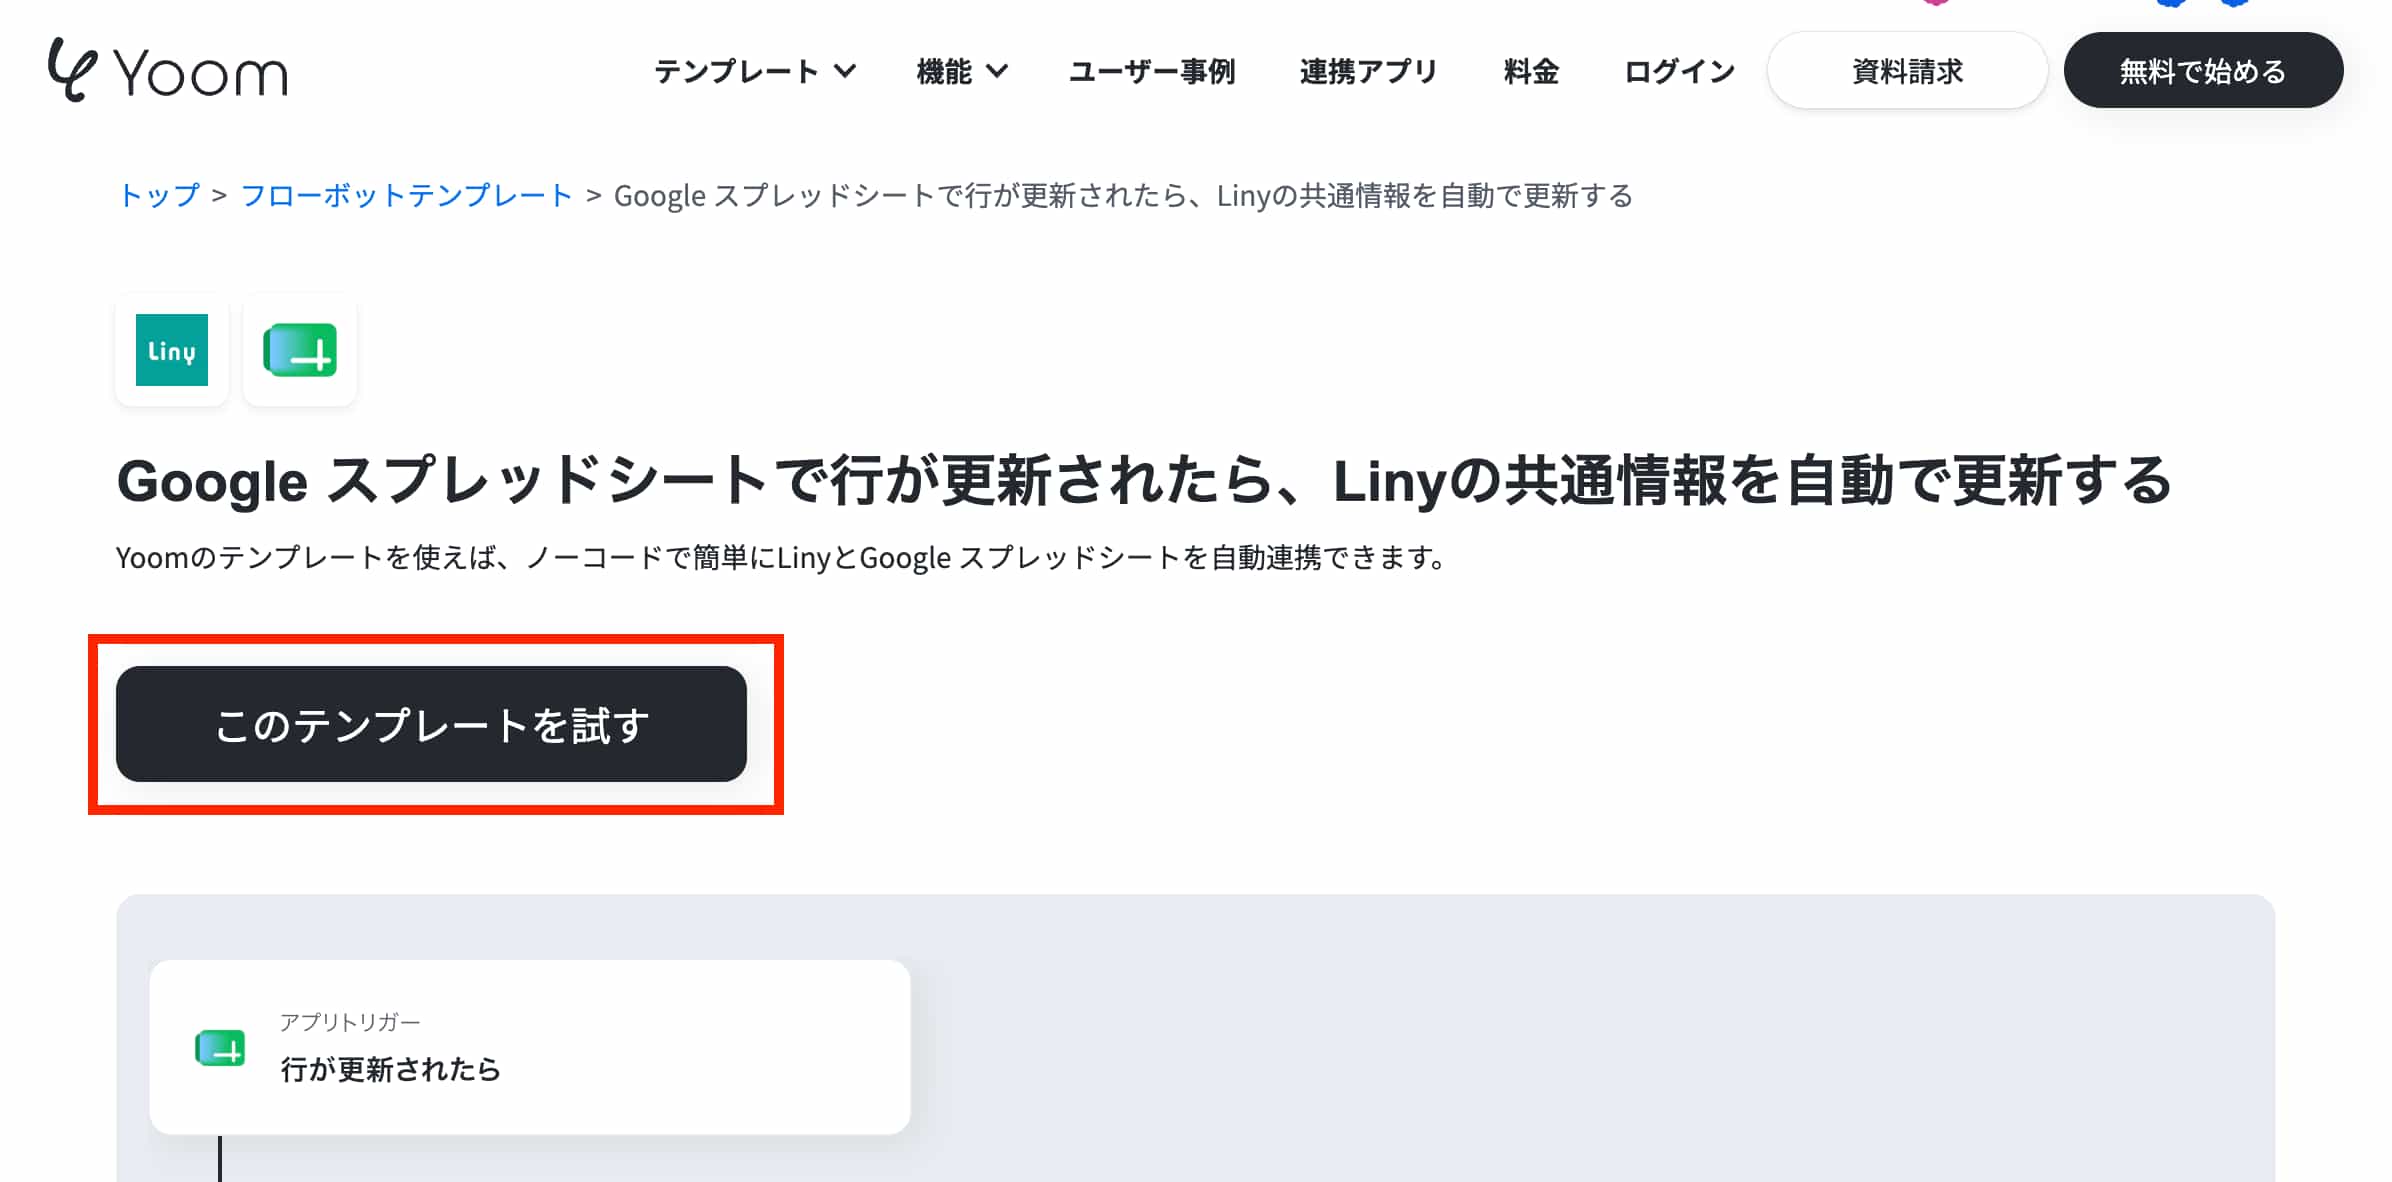
Task: Click the page title heading text
Action: 1144,480
